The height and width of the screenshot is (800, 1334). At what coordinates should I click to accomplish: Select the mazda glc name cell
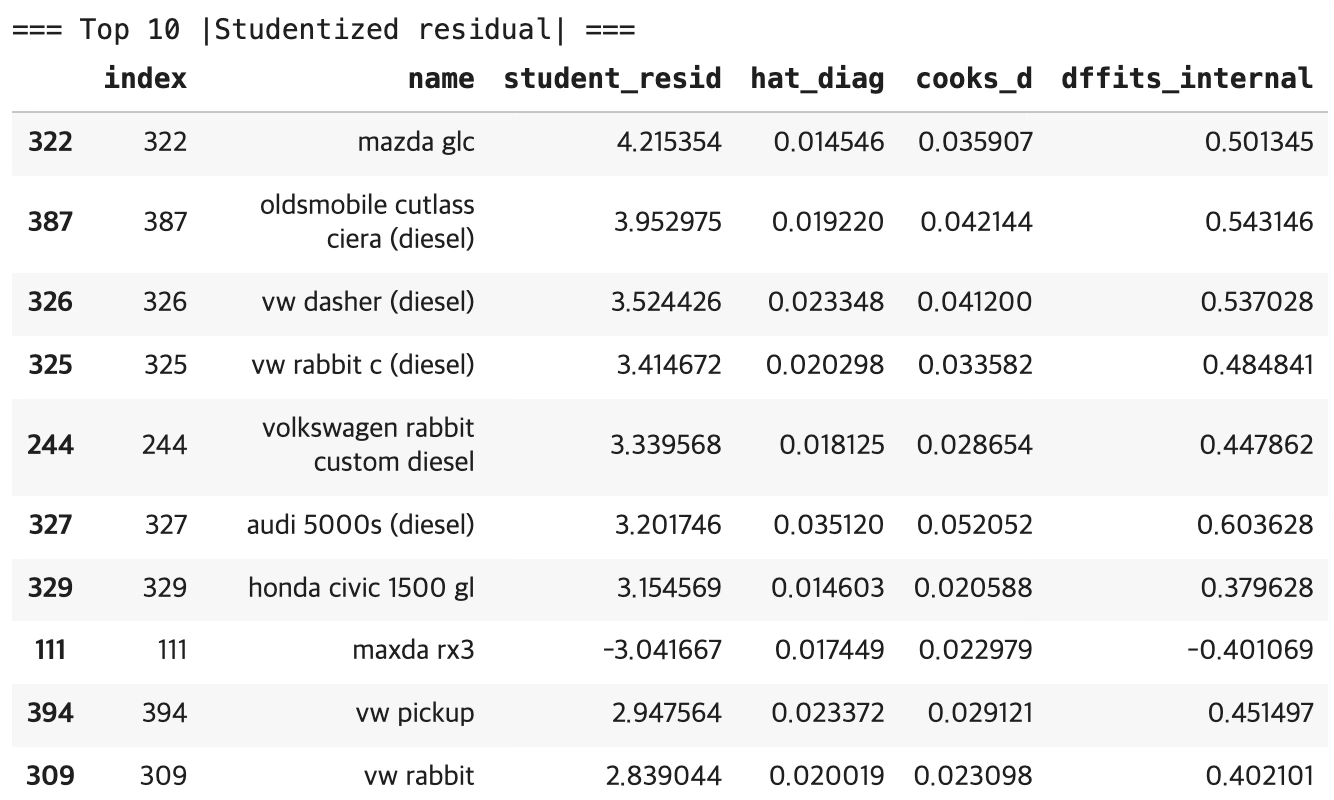coord(416,142)
